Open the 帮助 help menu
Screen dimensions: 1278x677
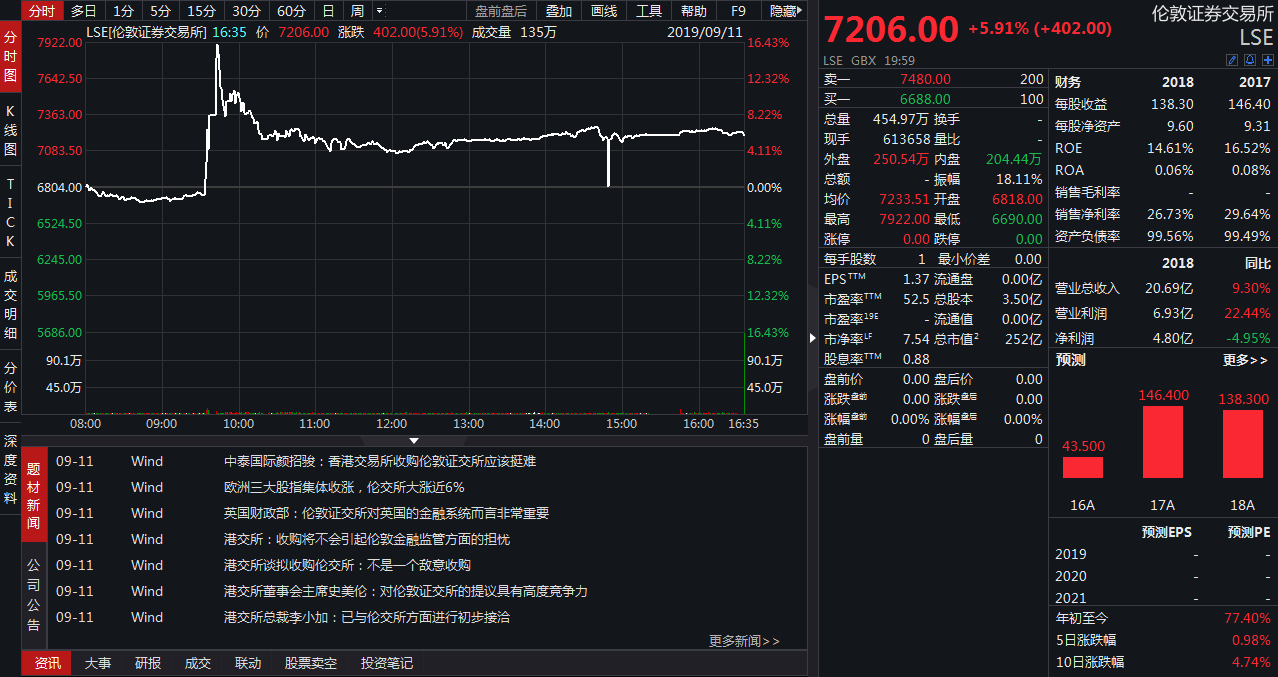click(694, 11)
